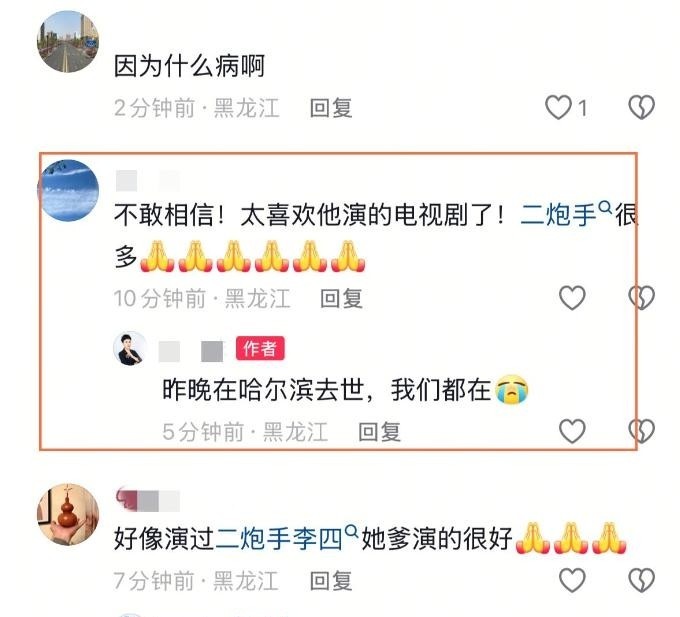Tap broken heart on '不敢相信' comment
This screenshot has height=617, width=680.
click(x=641, y=298)
